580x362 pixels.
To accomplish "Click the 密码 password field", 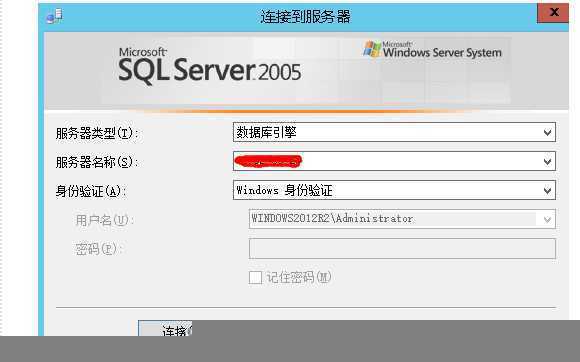I will pyautogui.click(x=402, y=248).
